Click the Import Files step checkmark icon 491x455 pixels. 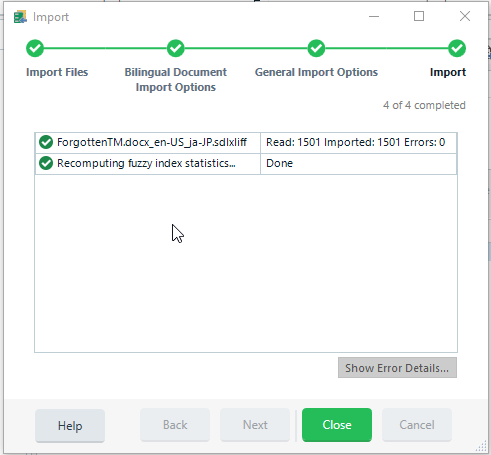click(x=35, y=49)
